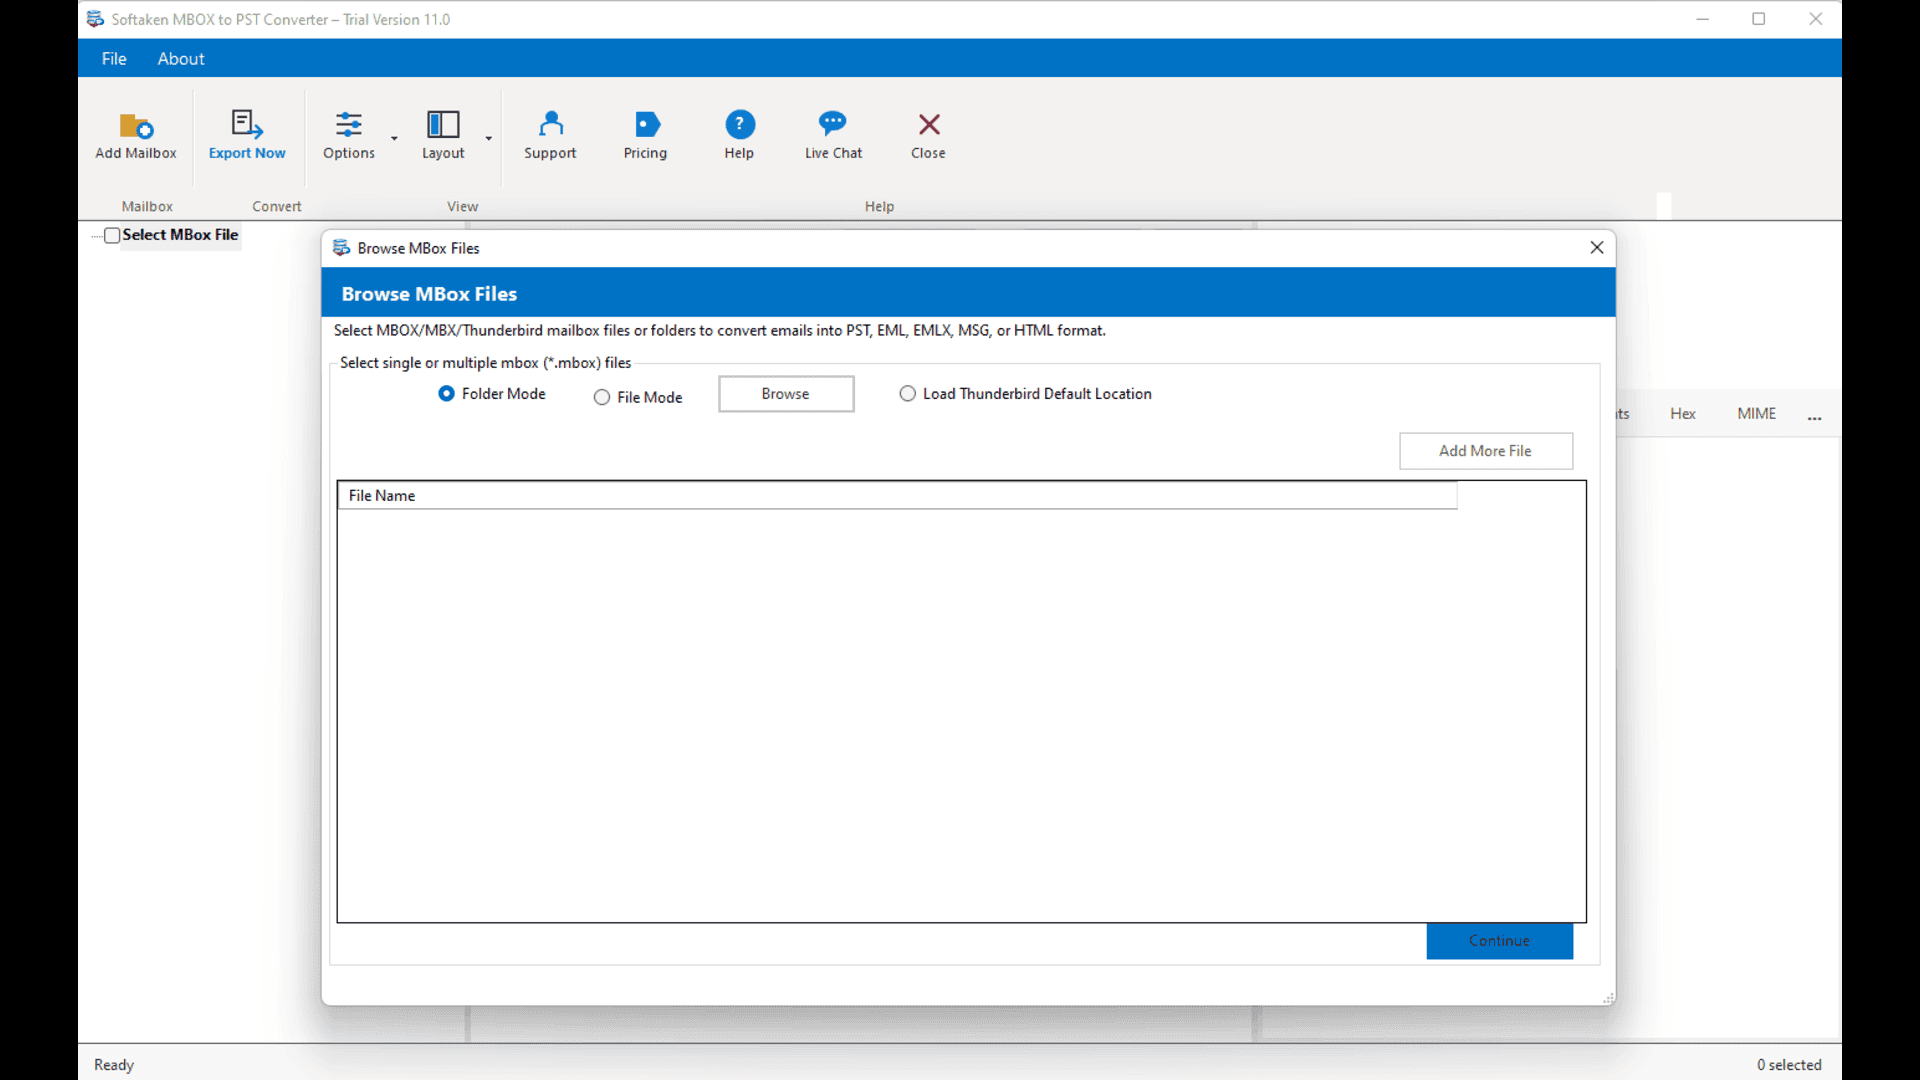Choose Load Thunderbird Default Location option
Screen dimensions: 1920x1080
coord(907,394)
